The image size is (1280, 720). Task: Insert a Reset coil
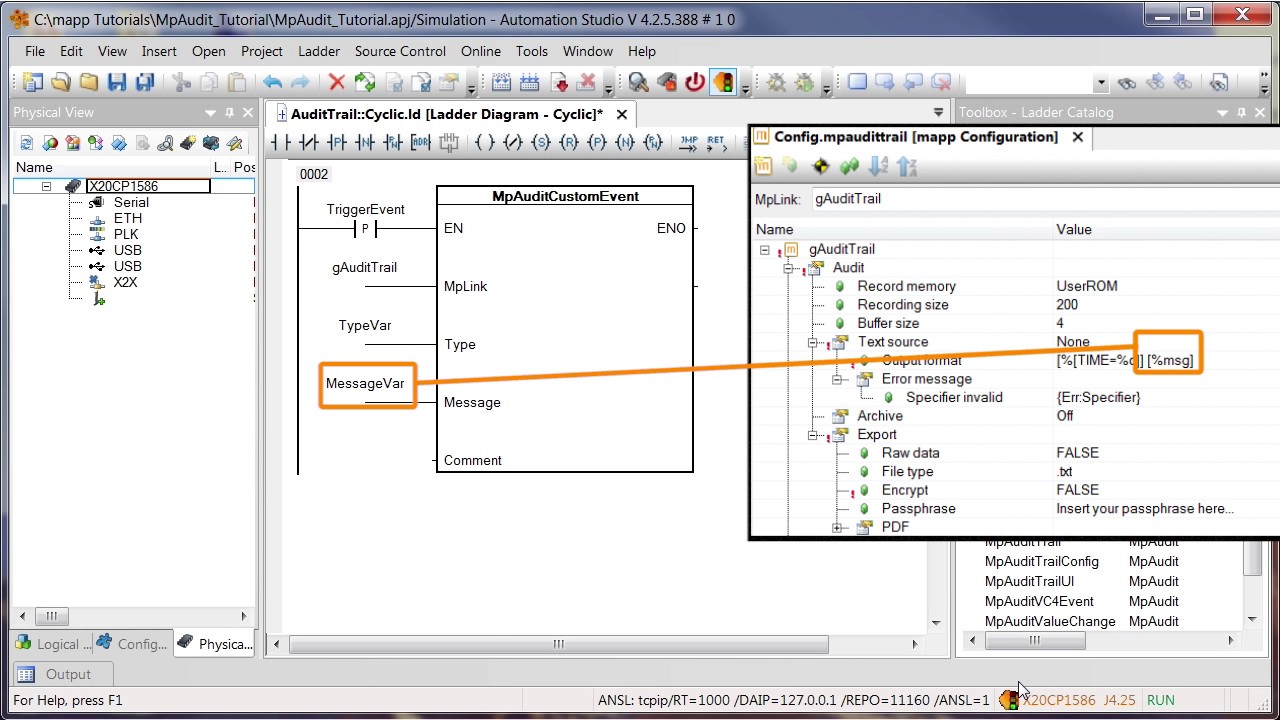pyautogui.click(x=569, y=143)
